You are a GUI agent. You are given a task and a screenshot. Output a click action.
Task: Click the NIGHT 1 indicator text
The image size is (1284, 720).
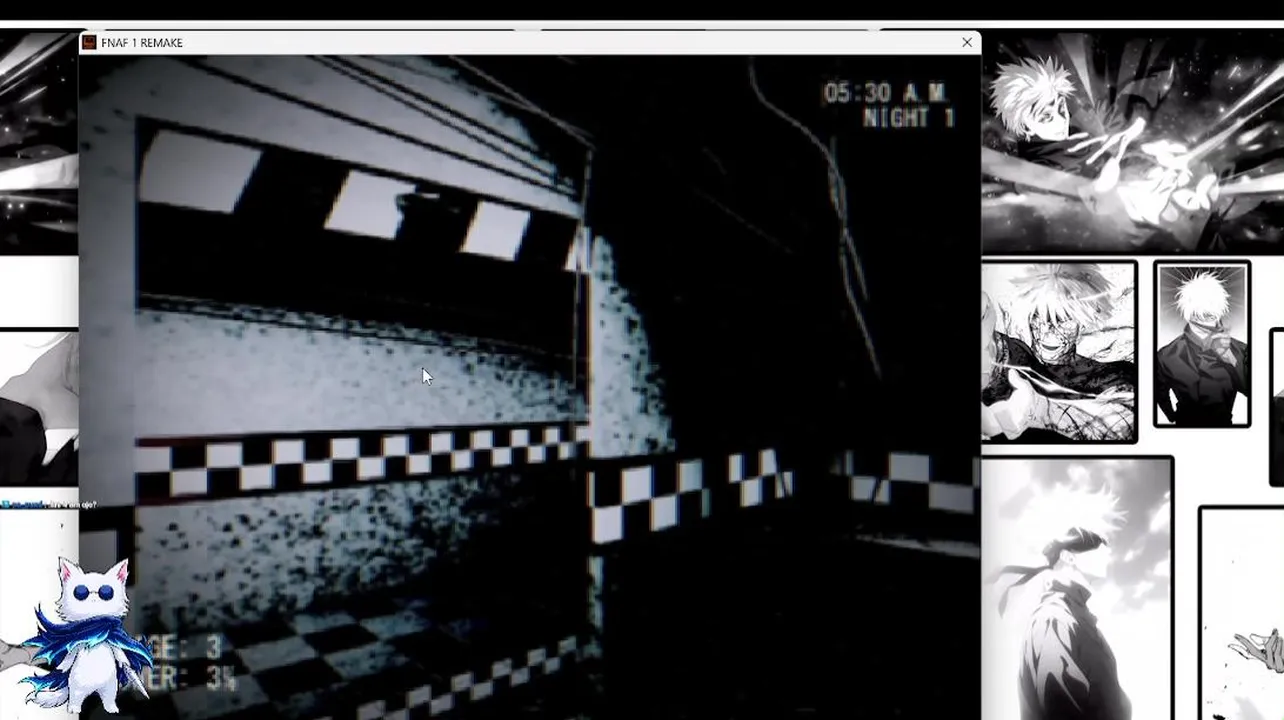pos(909,118)
